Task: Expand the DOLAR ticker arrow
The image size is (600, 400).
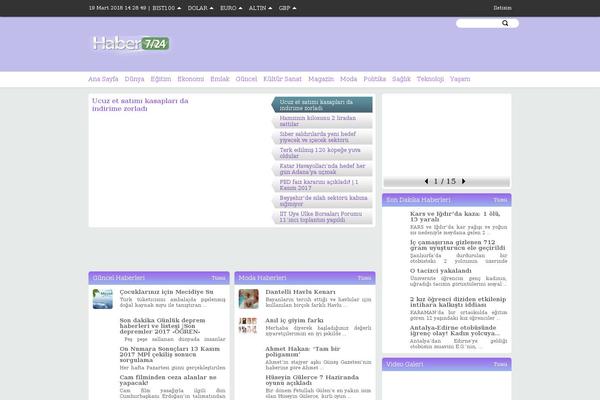Action: tap(211, 8)
